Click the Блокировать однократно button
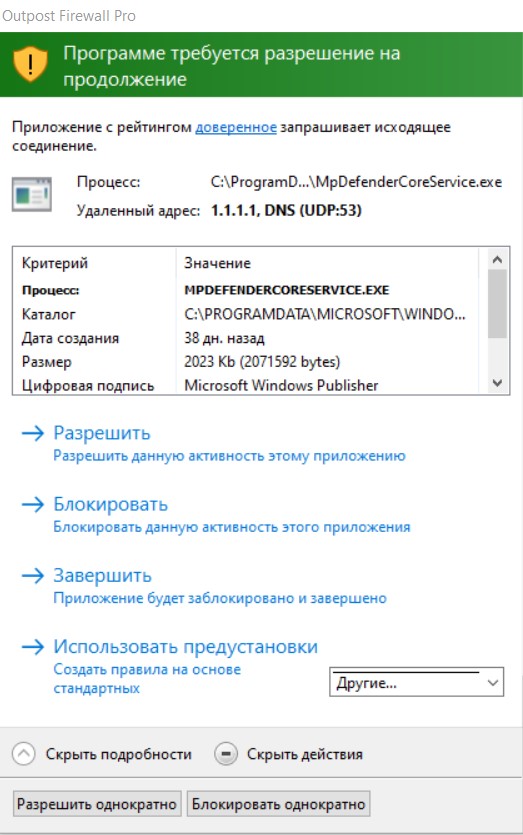The image size is (523, 835). tap(279, 804)
